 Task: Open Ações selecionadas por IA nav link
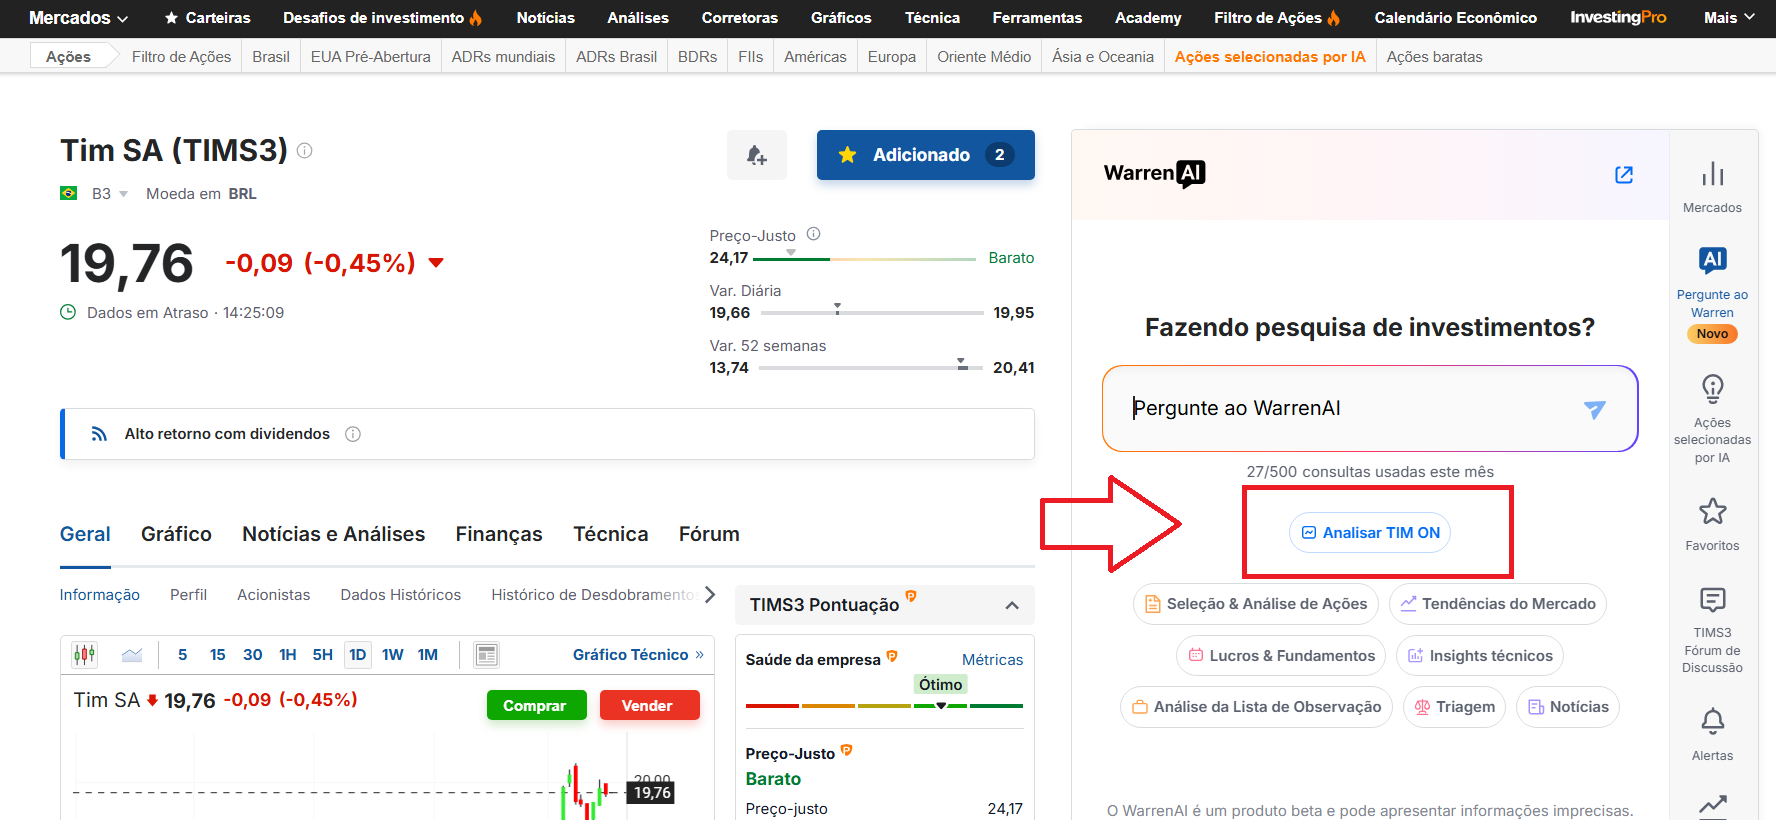[x=1269, y=57]
